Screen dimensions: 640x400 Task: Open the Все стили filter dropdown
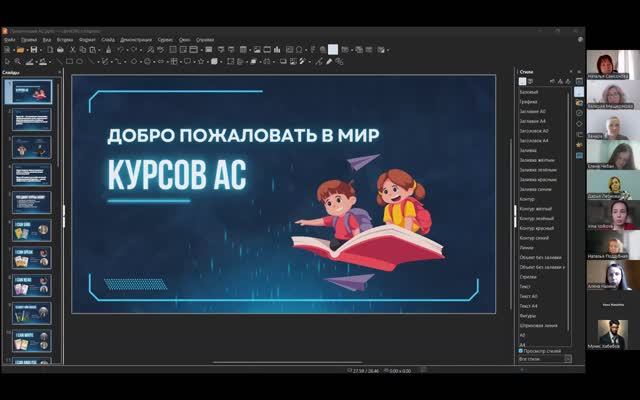click(x=545, y=359)
